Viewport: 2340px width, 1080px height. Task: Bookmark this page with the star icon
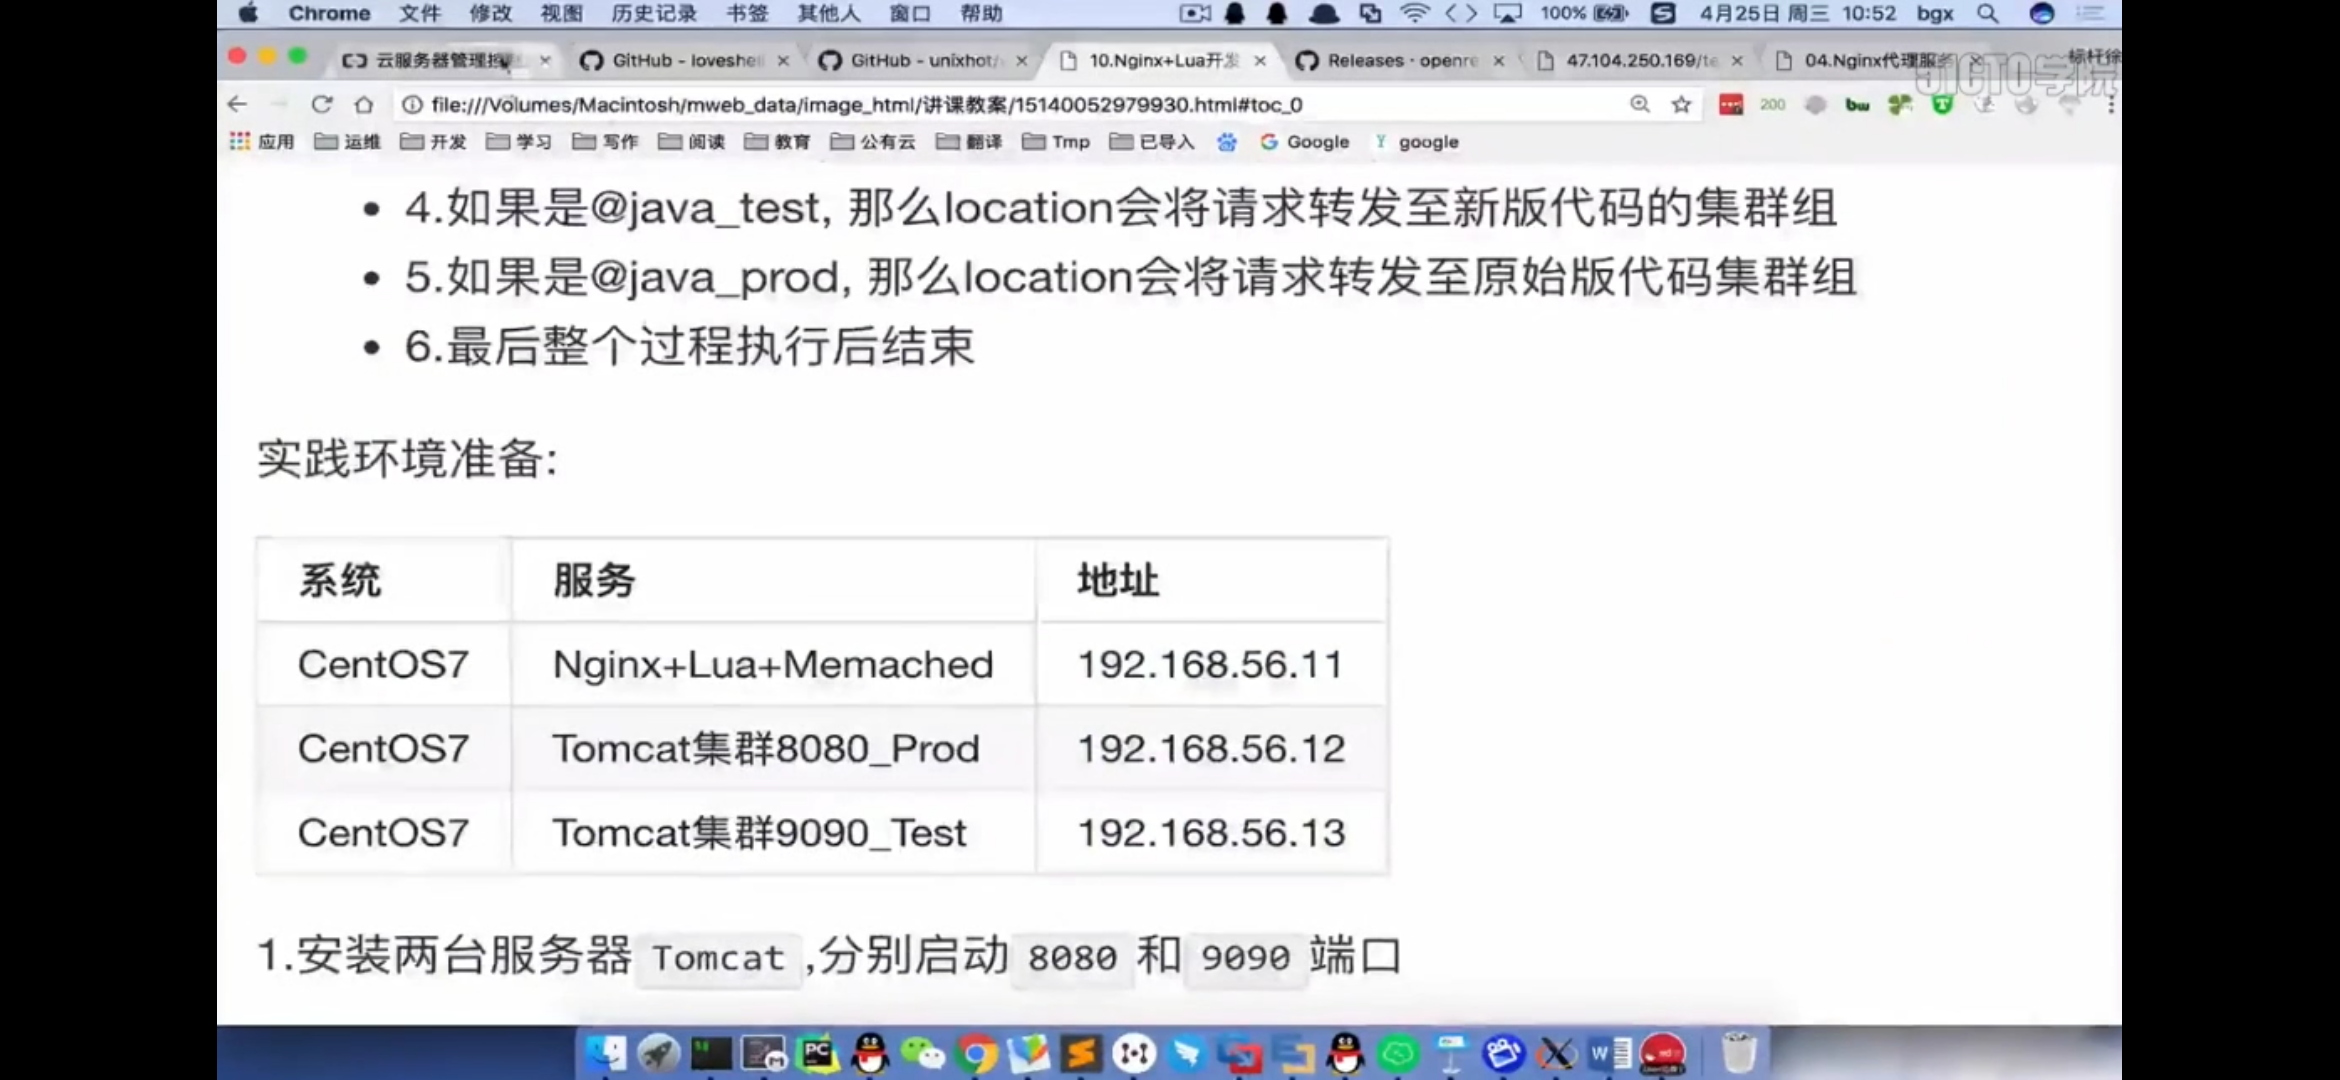point(1682,104)
